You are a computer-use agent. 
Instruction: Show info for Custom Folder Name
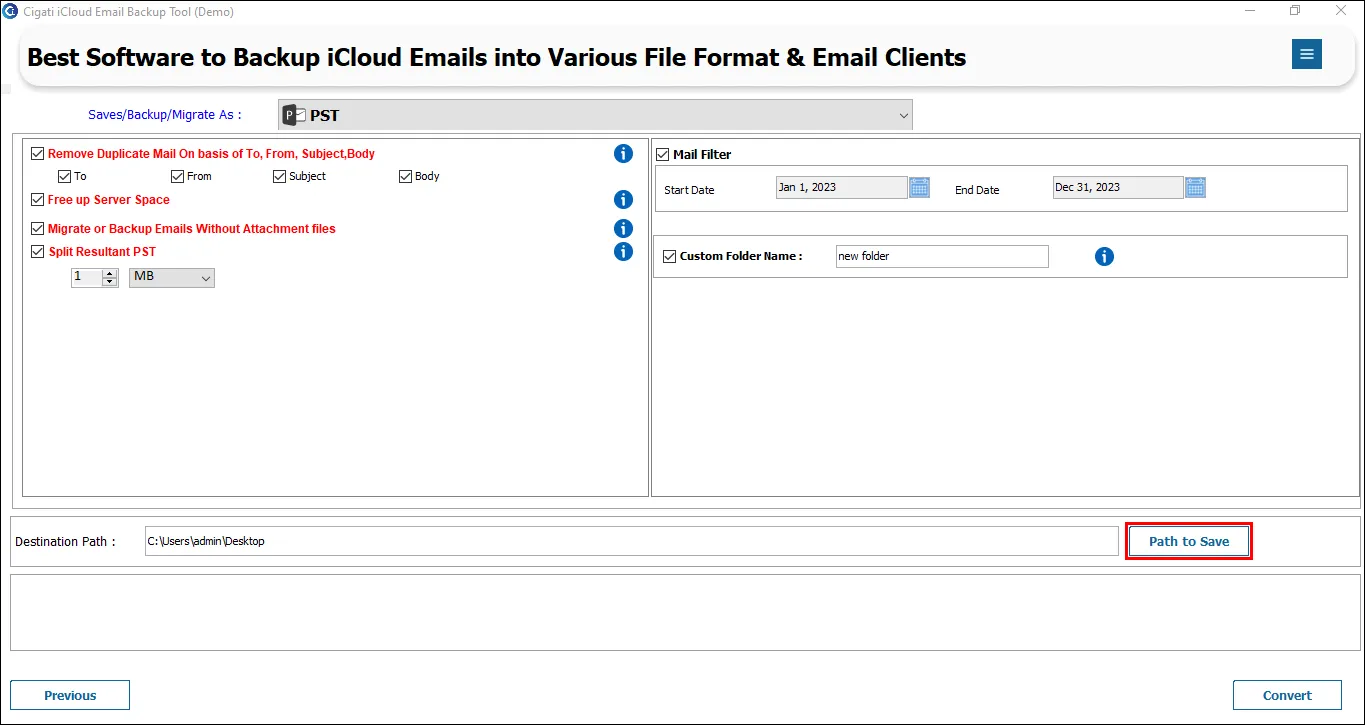pyautogui.click(x=1104, y=257)
